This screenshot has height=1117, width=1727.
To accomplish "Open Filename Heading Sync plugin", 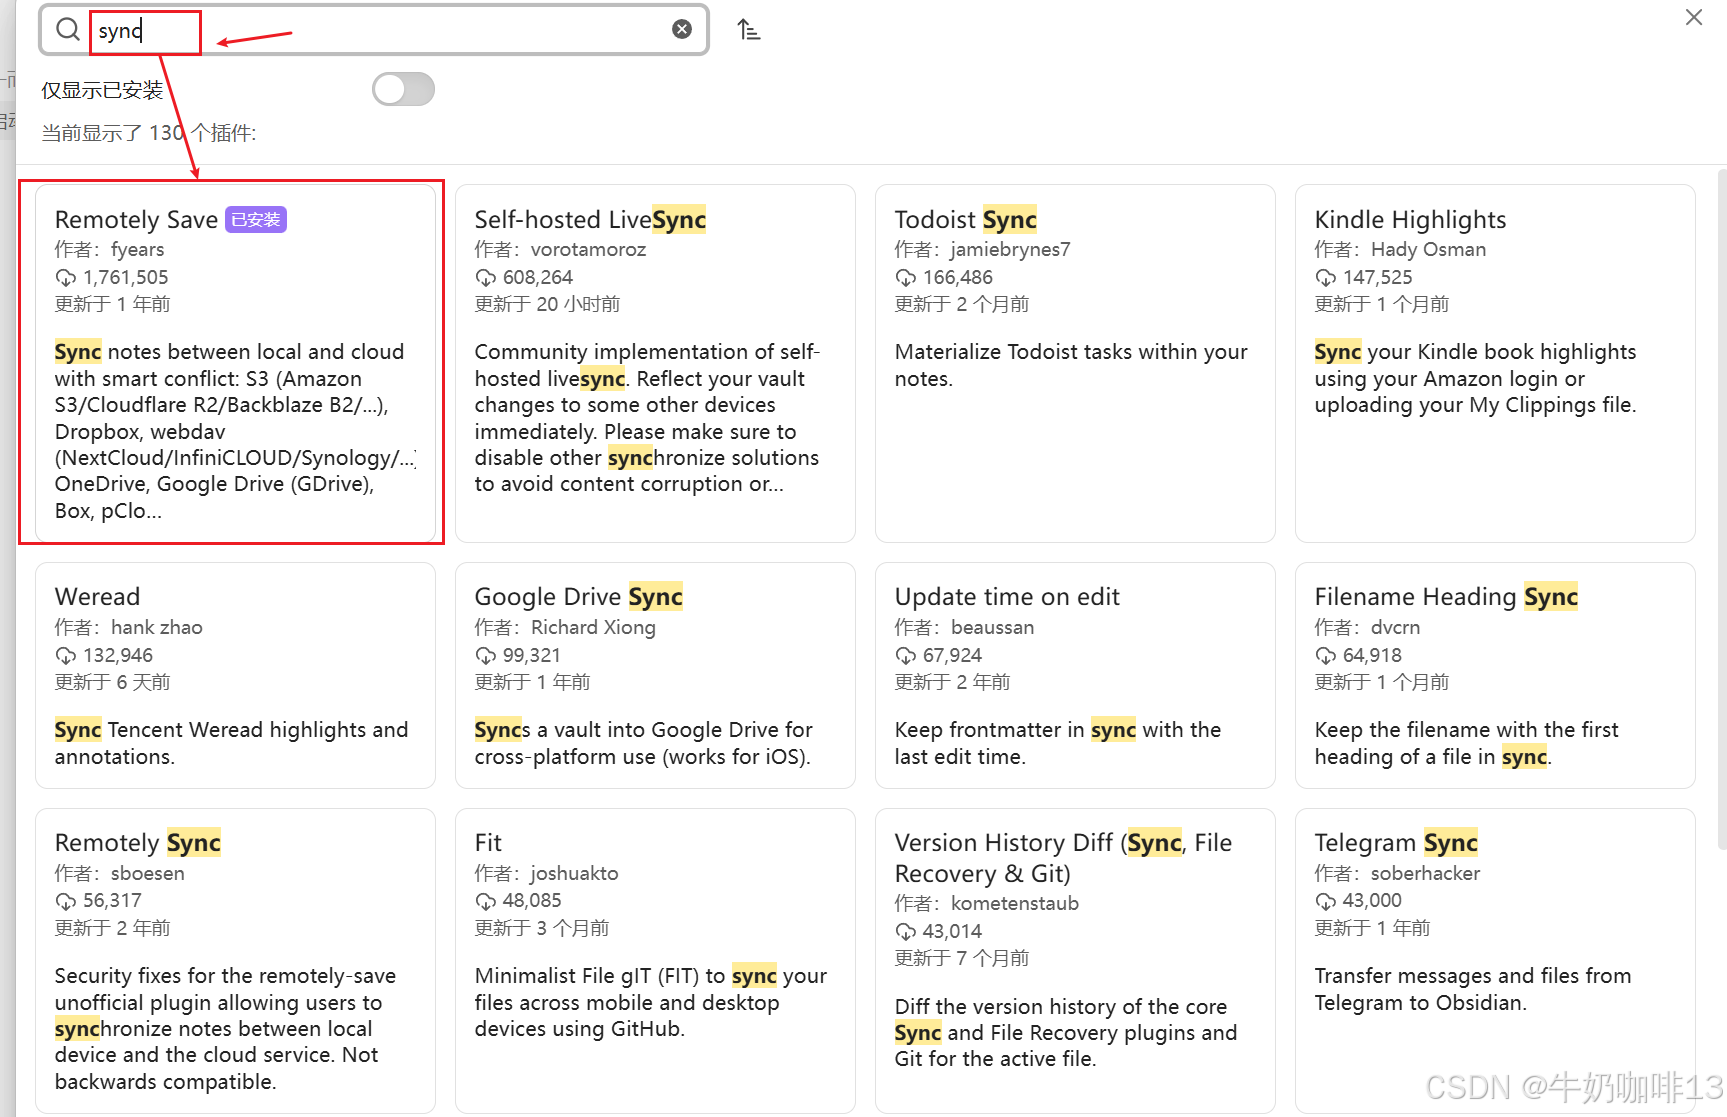I will [x=1495, y=675].
